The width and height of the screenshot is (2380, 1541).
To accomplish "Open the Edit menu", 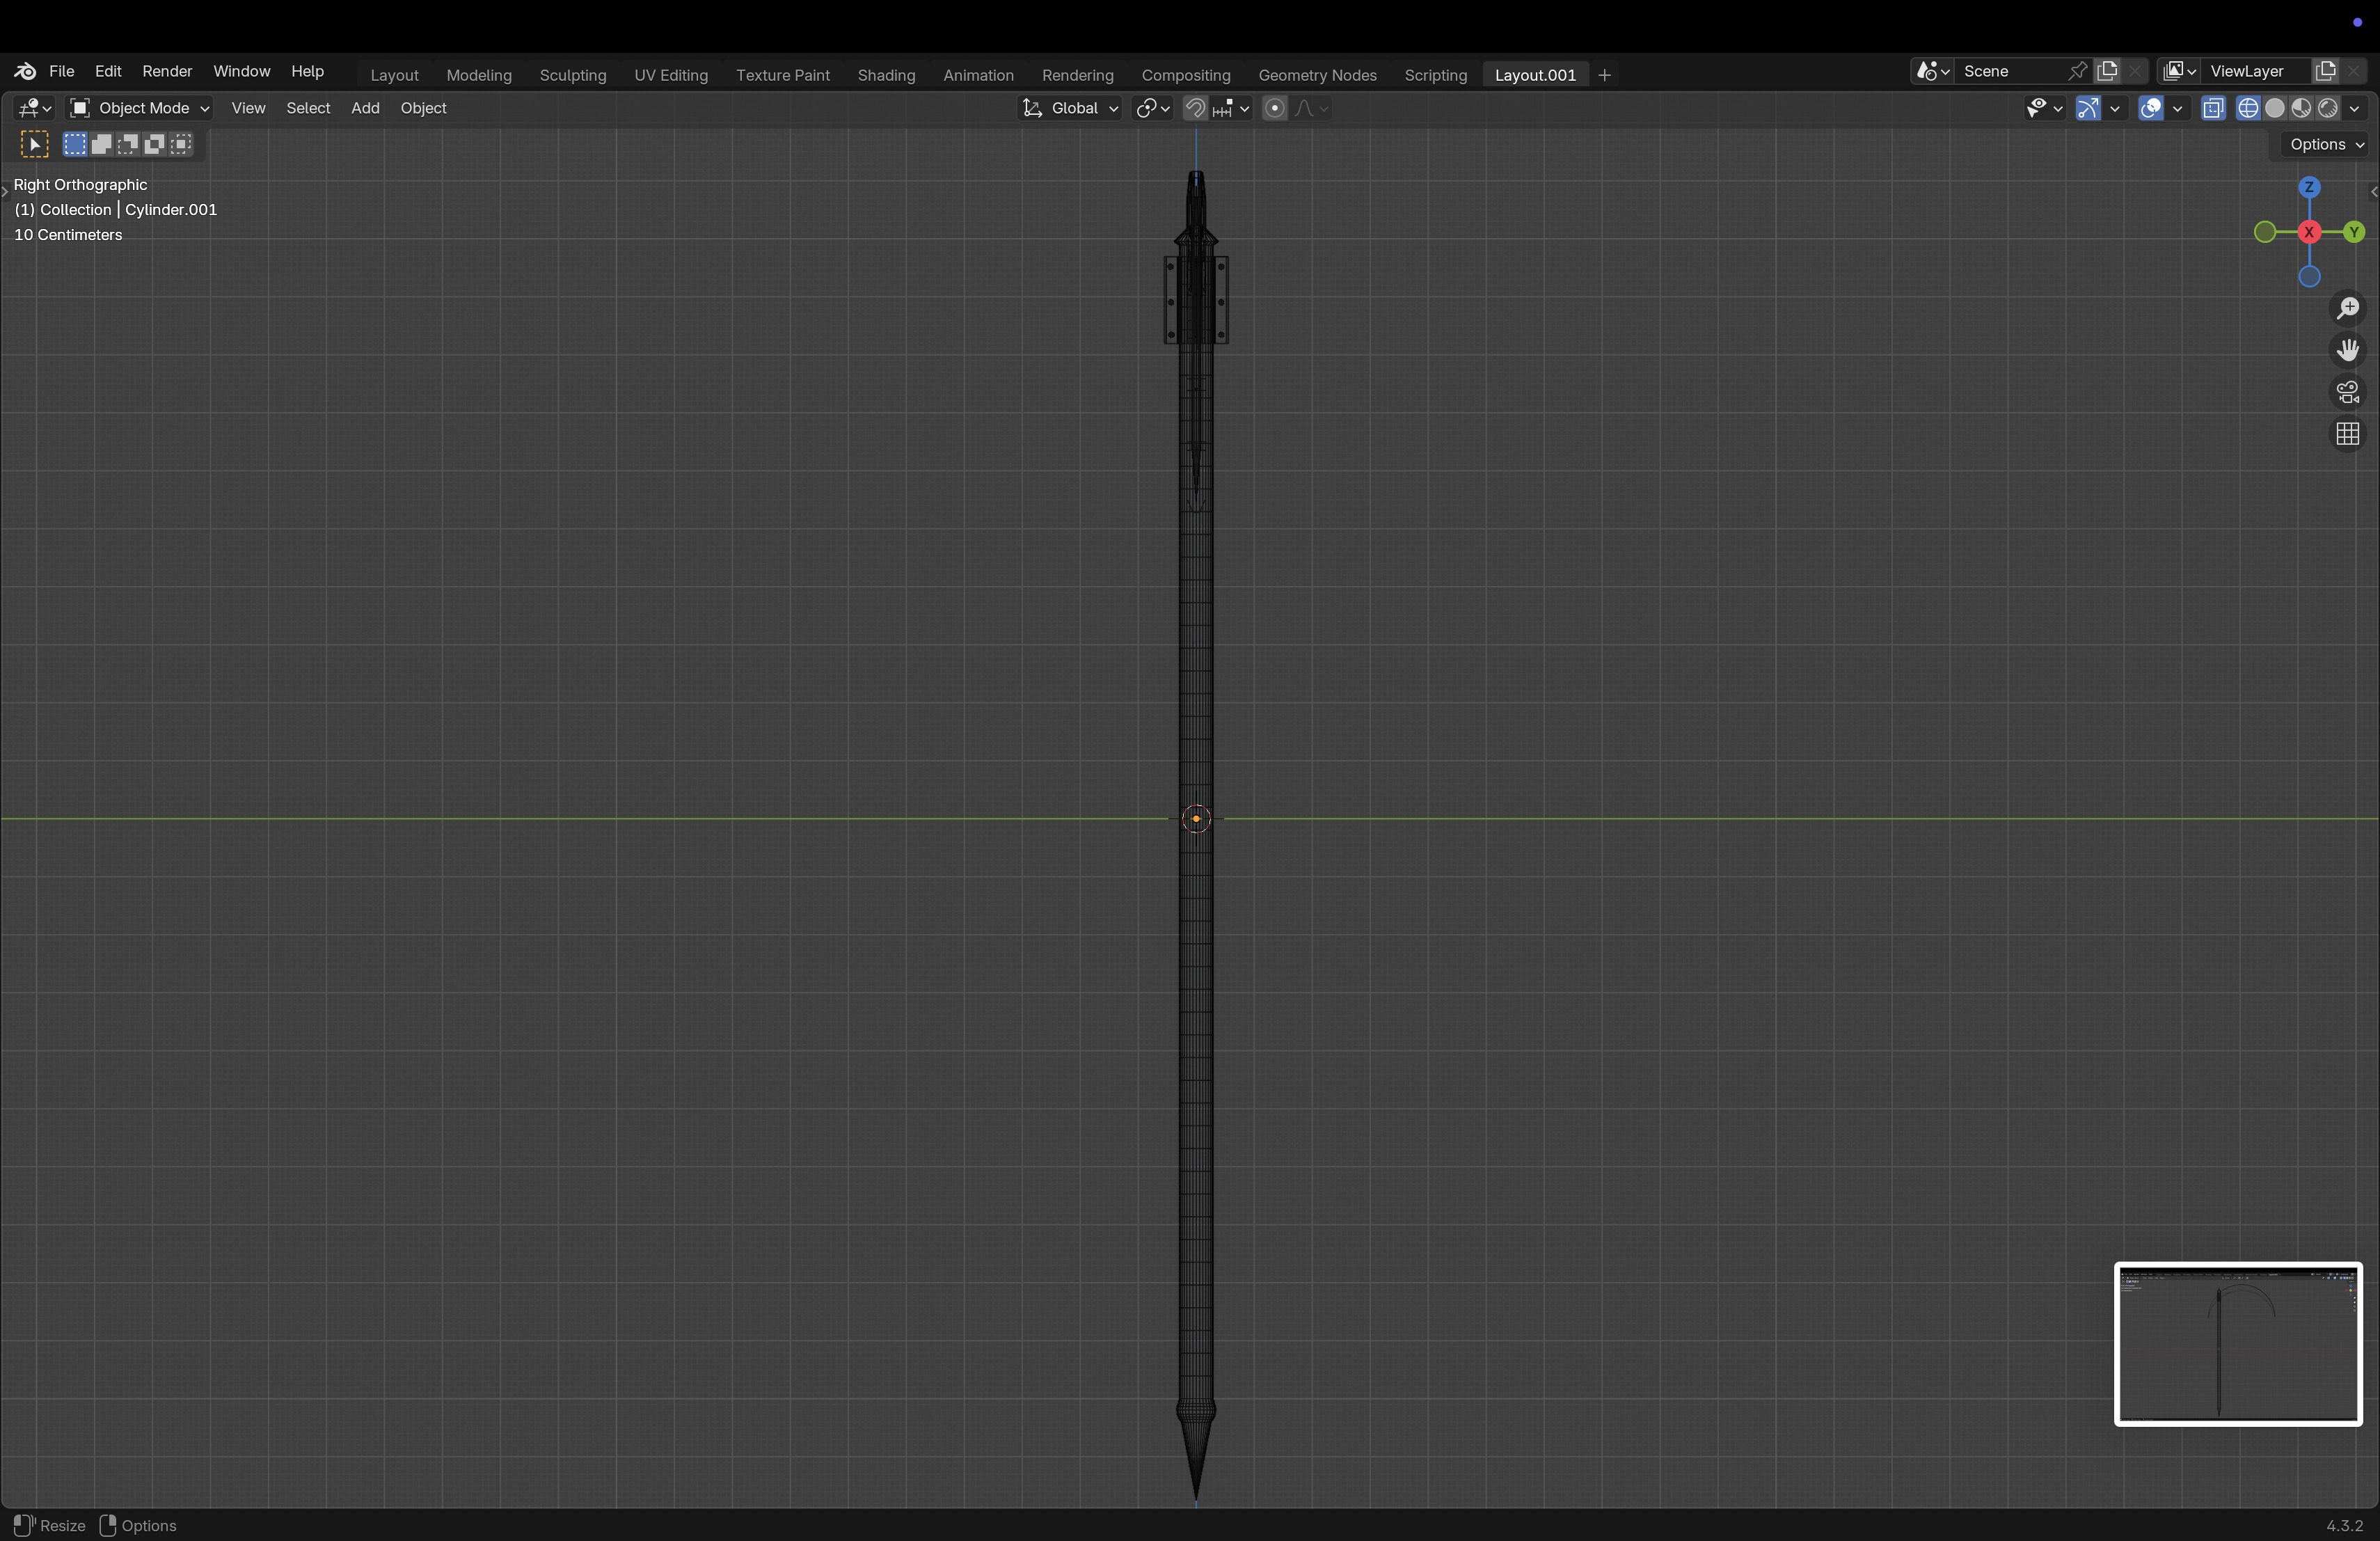I will pyautogui.click(x=108, y=71).
